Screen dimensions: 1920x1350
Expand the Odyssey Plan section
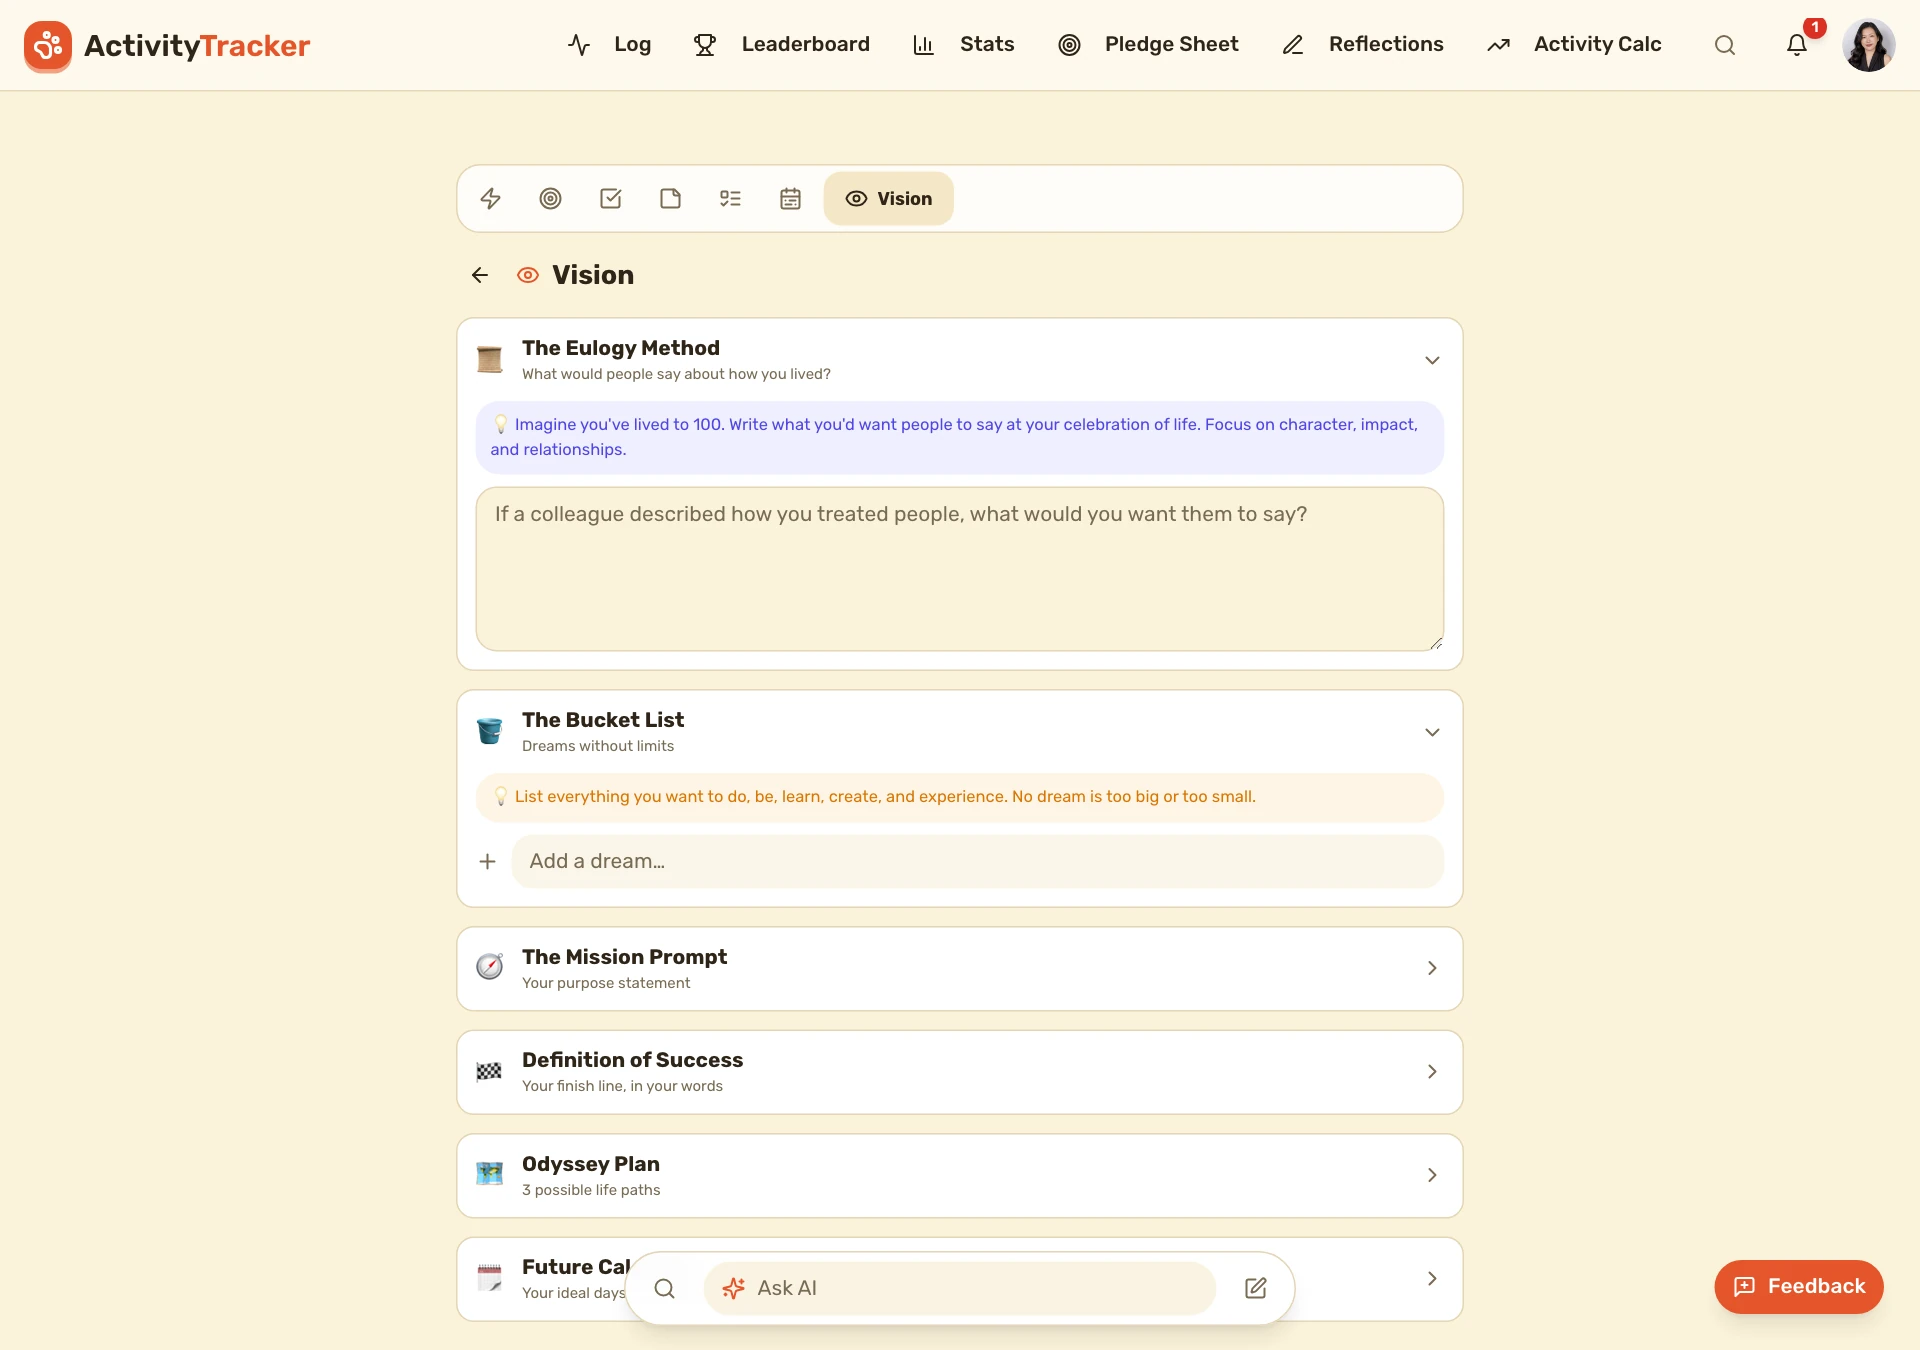[x=960, y=1175]
